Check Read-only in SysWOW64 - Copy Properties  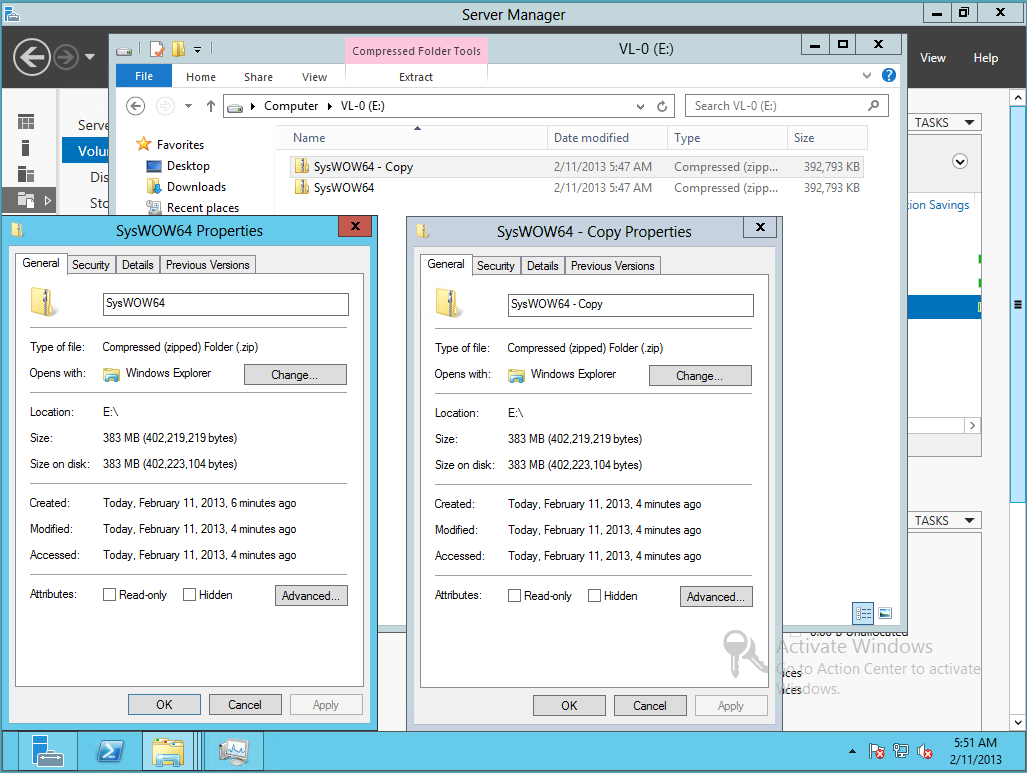click(514, 595)
